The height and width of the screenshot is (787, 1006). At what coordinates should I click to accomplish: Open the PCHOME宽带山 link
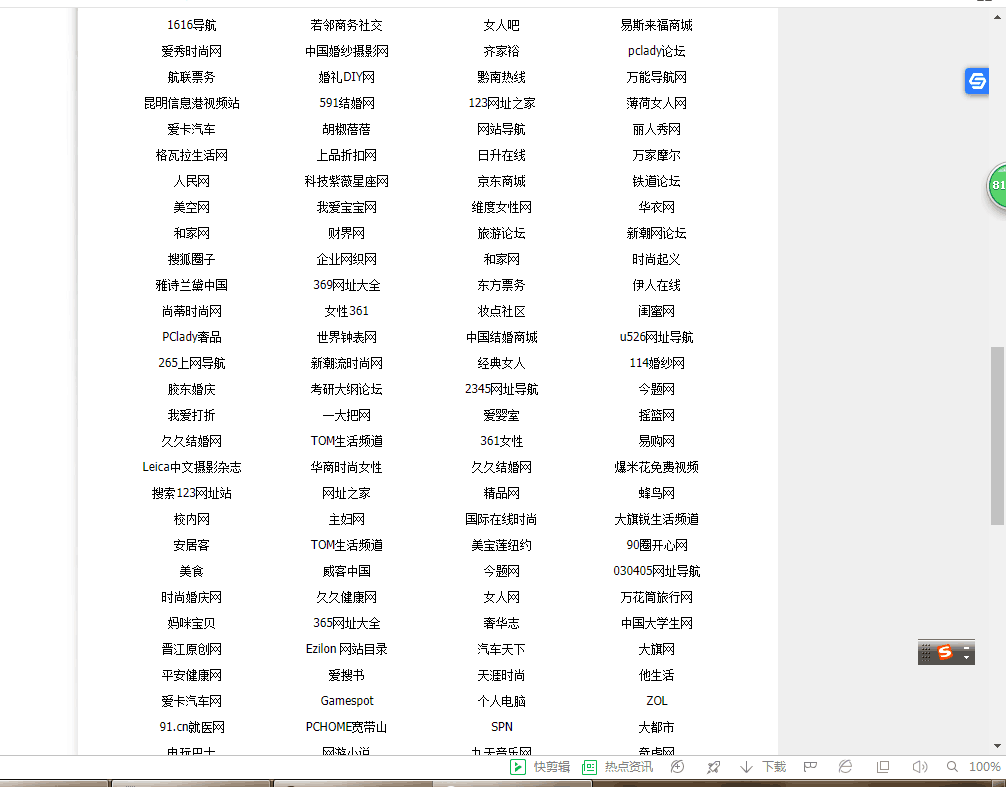[346, 727]
